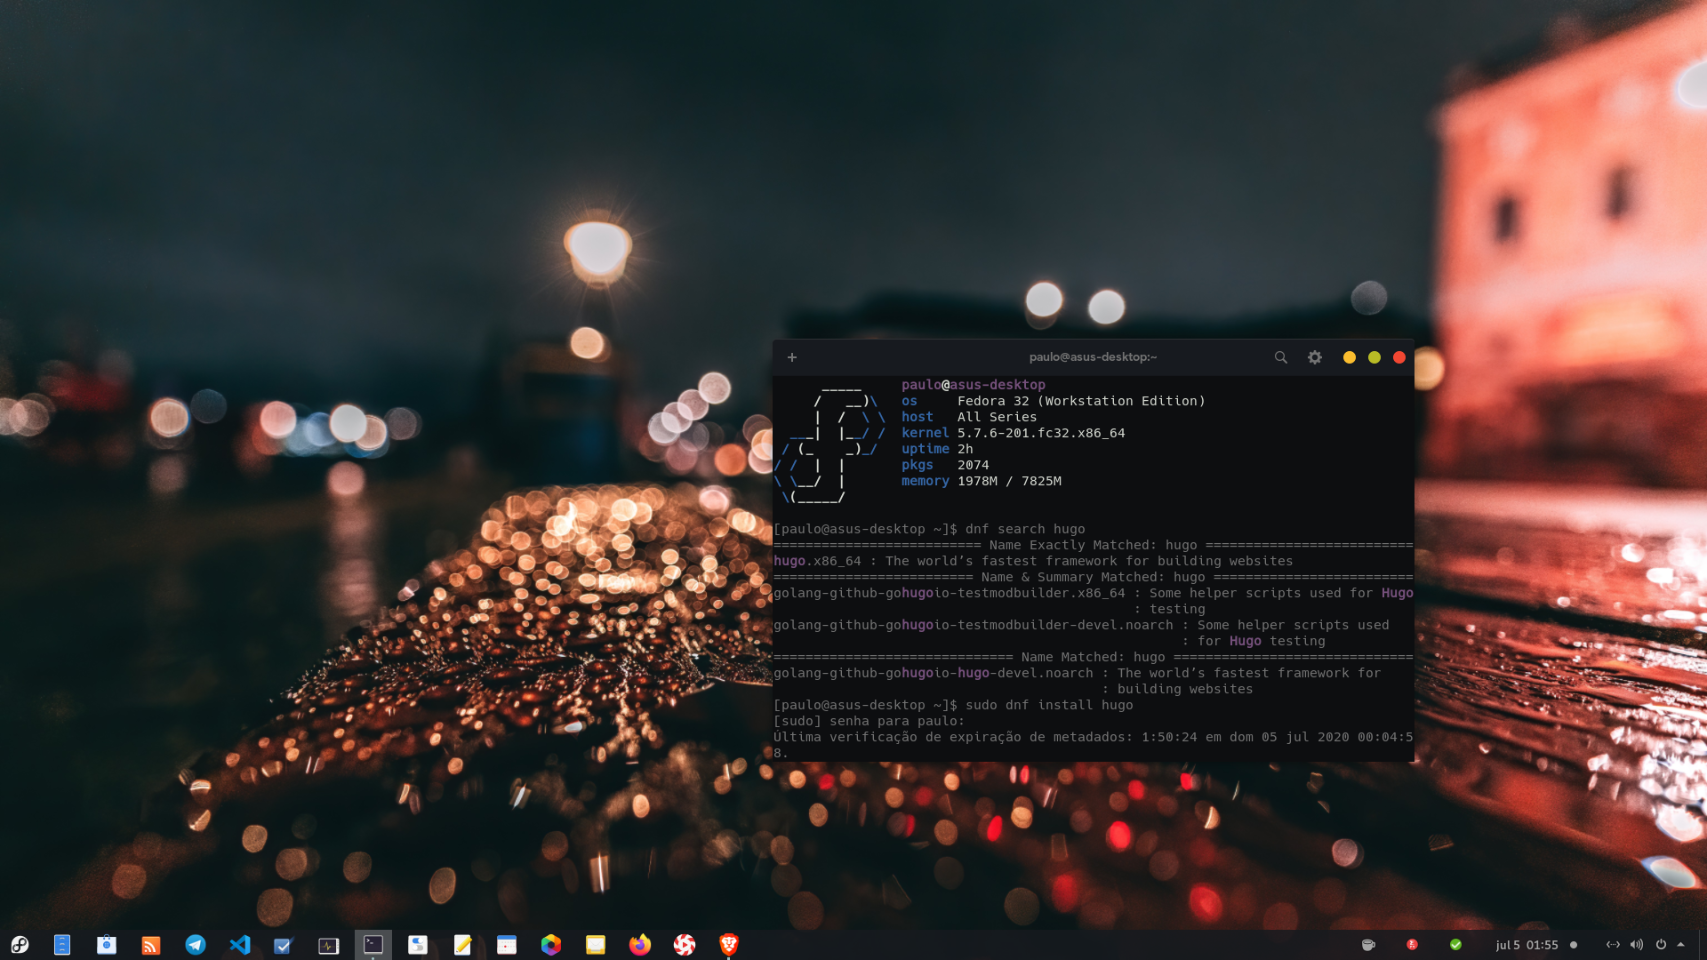Viewport: 1707px width, 960px height.
Task: Open Visual Studio Code from the dock
Action: (x=240, y=944)
